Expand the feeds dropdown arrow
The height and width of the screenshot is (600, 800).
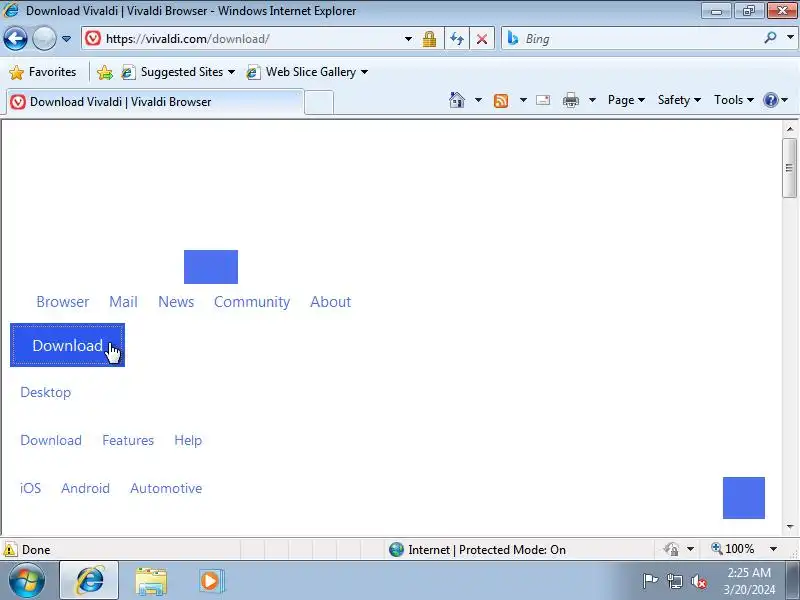tap(523, 100)
